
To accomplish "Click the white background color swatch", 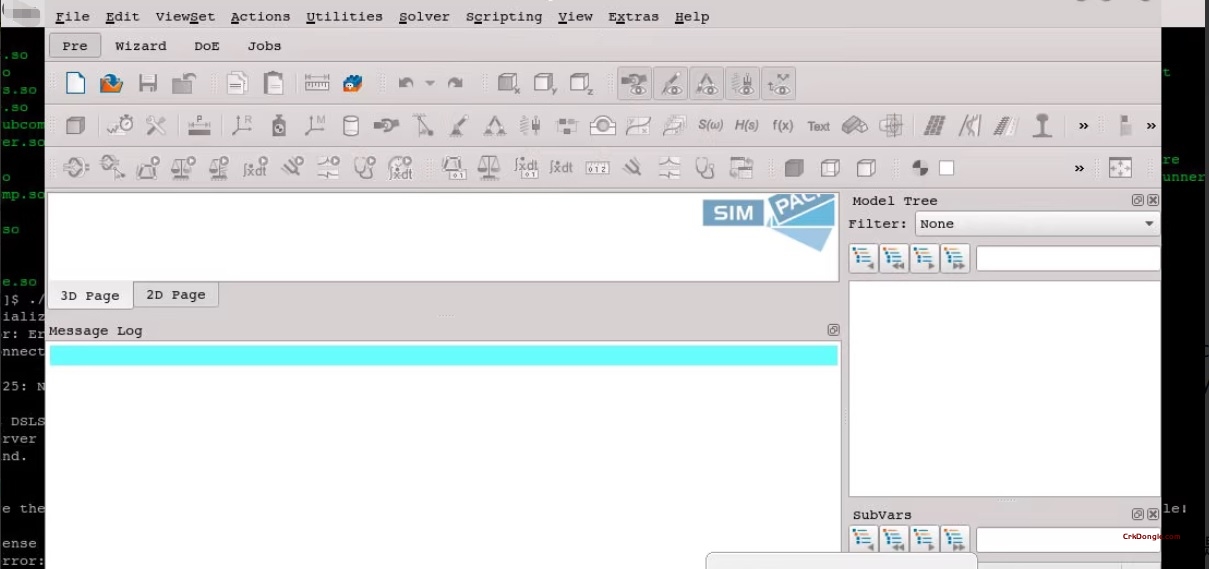I will [946, 168].
